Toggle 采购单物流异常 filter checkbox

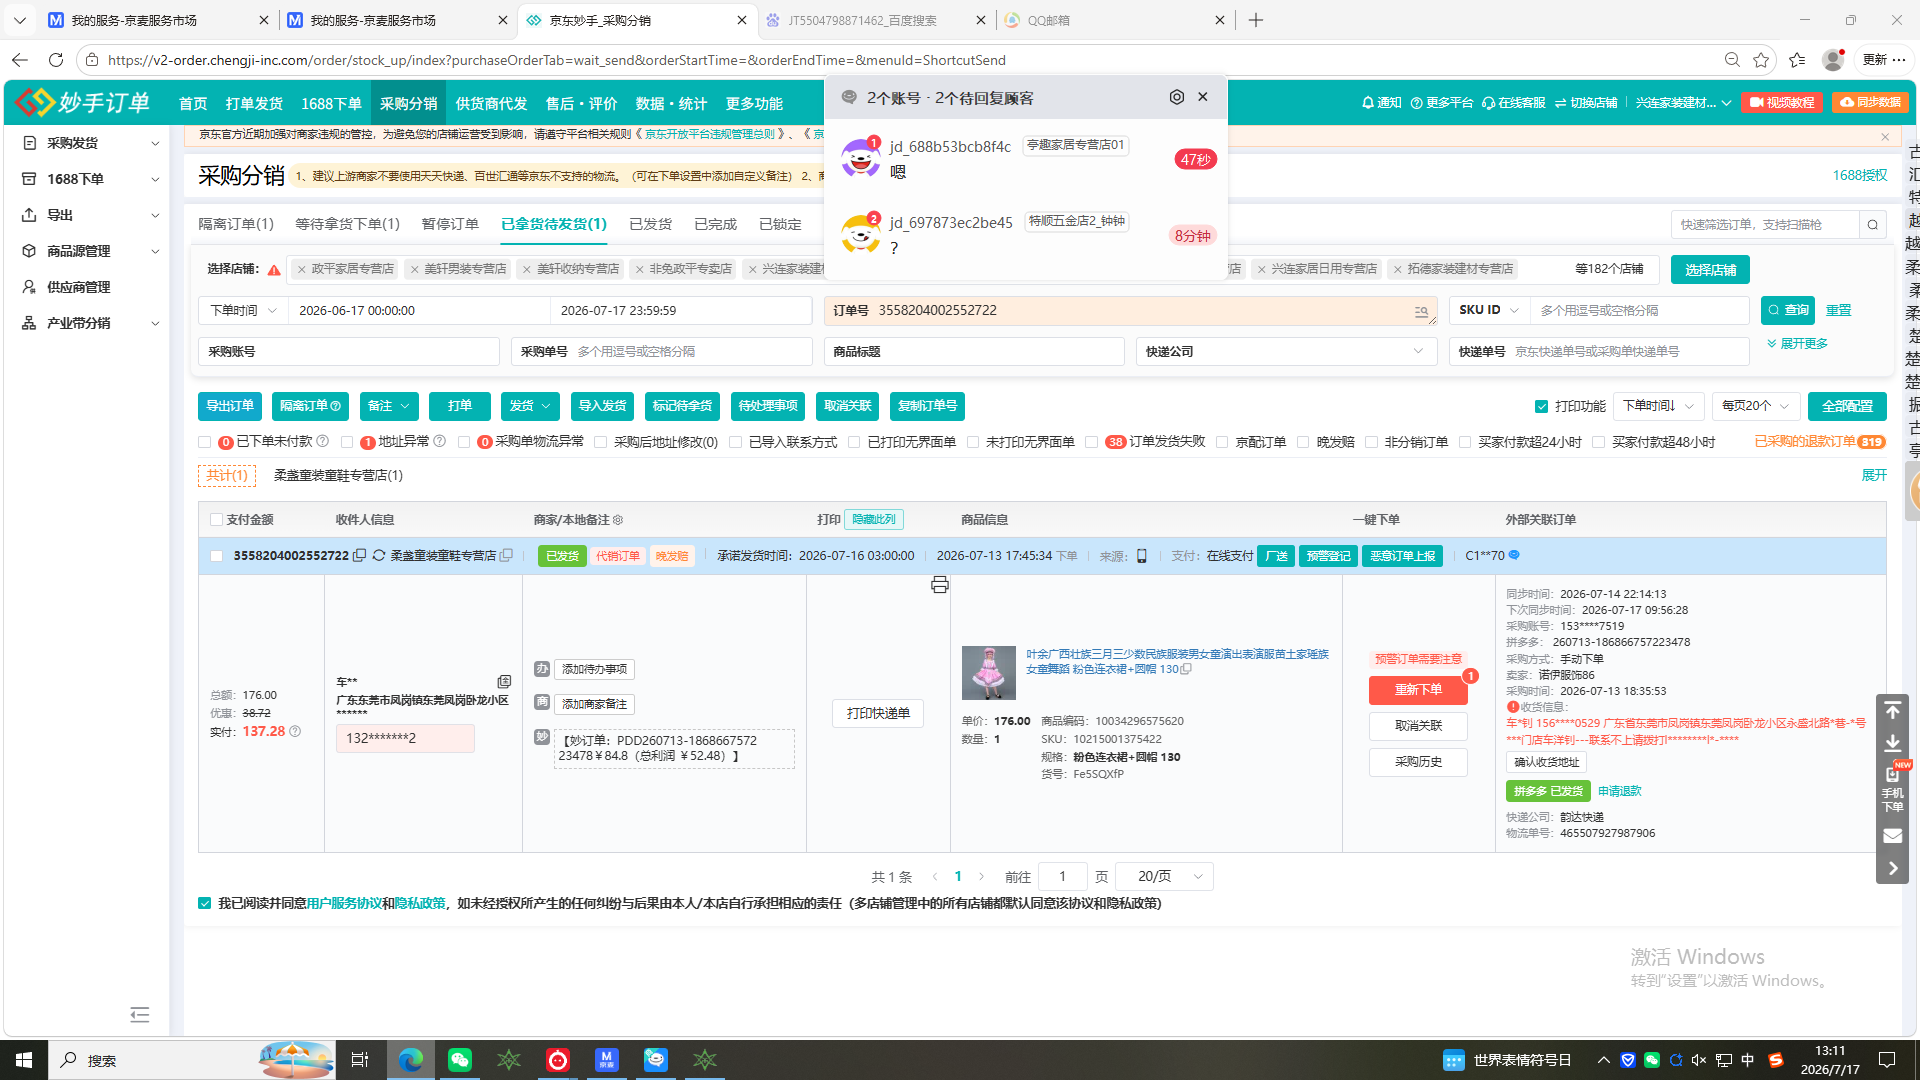464,442
